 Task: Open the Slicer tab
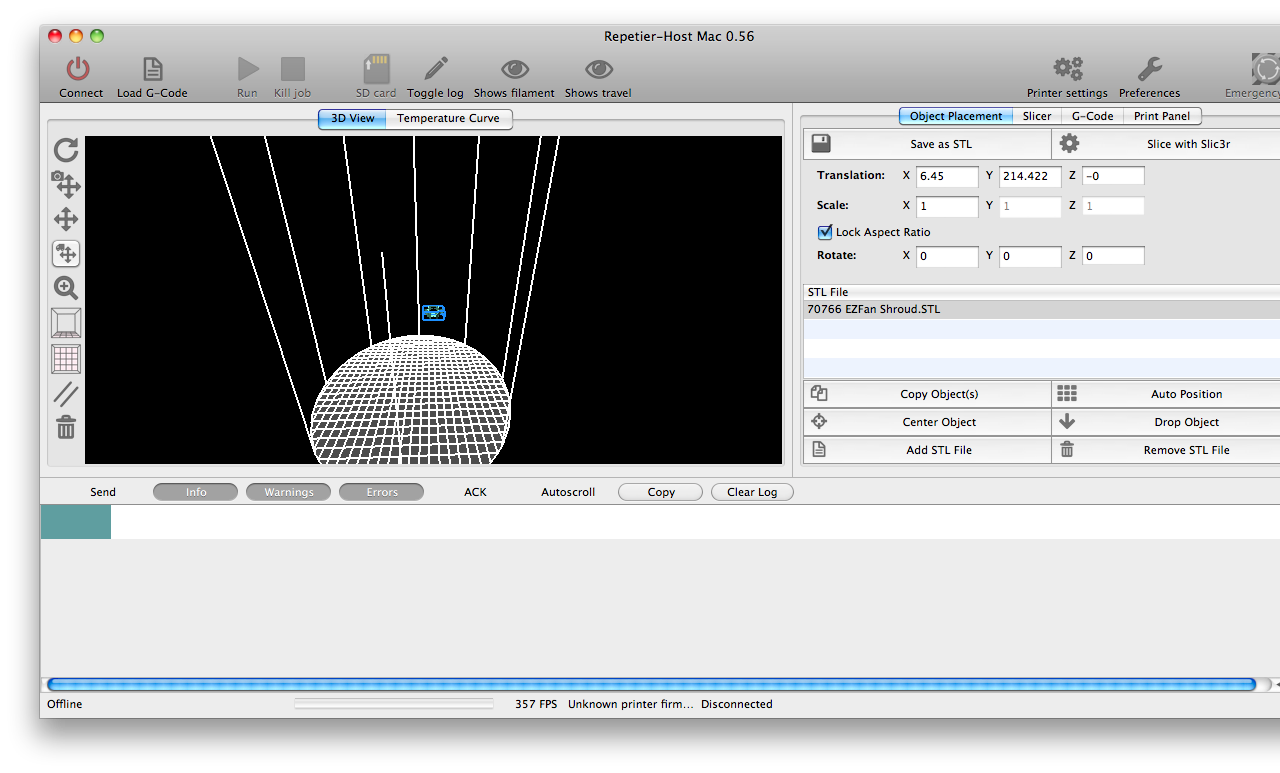(1036, 116)
